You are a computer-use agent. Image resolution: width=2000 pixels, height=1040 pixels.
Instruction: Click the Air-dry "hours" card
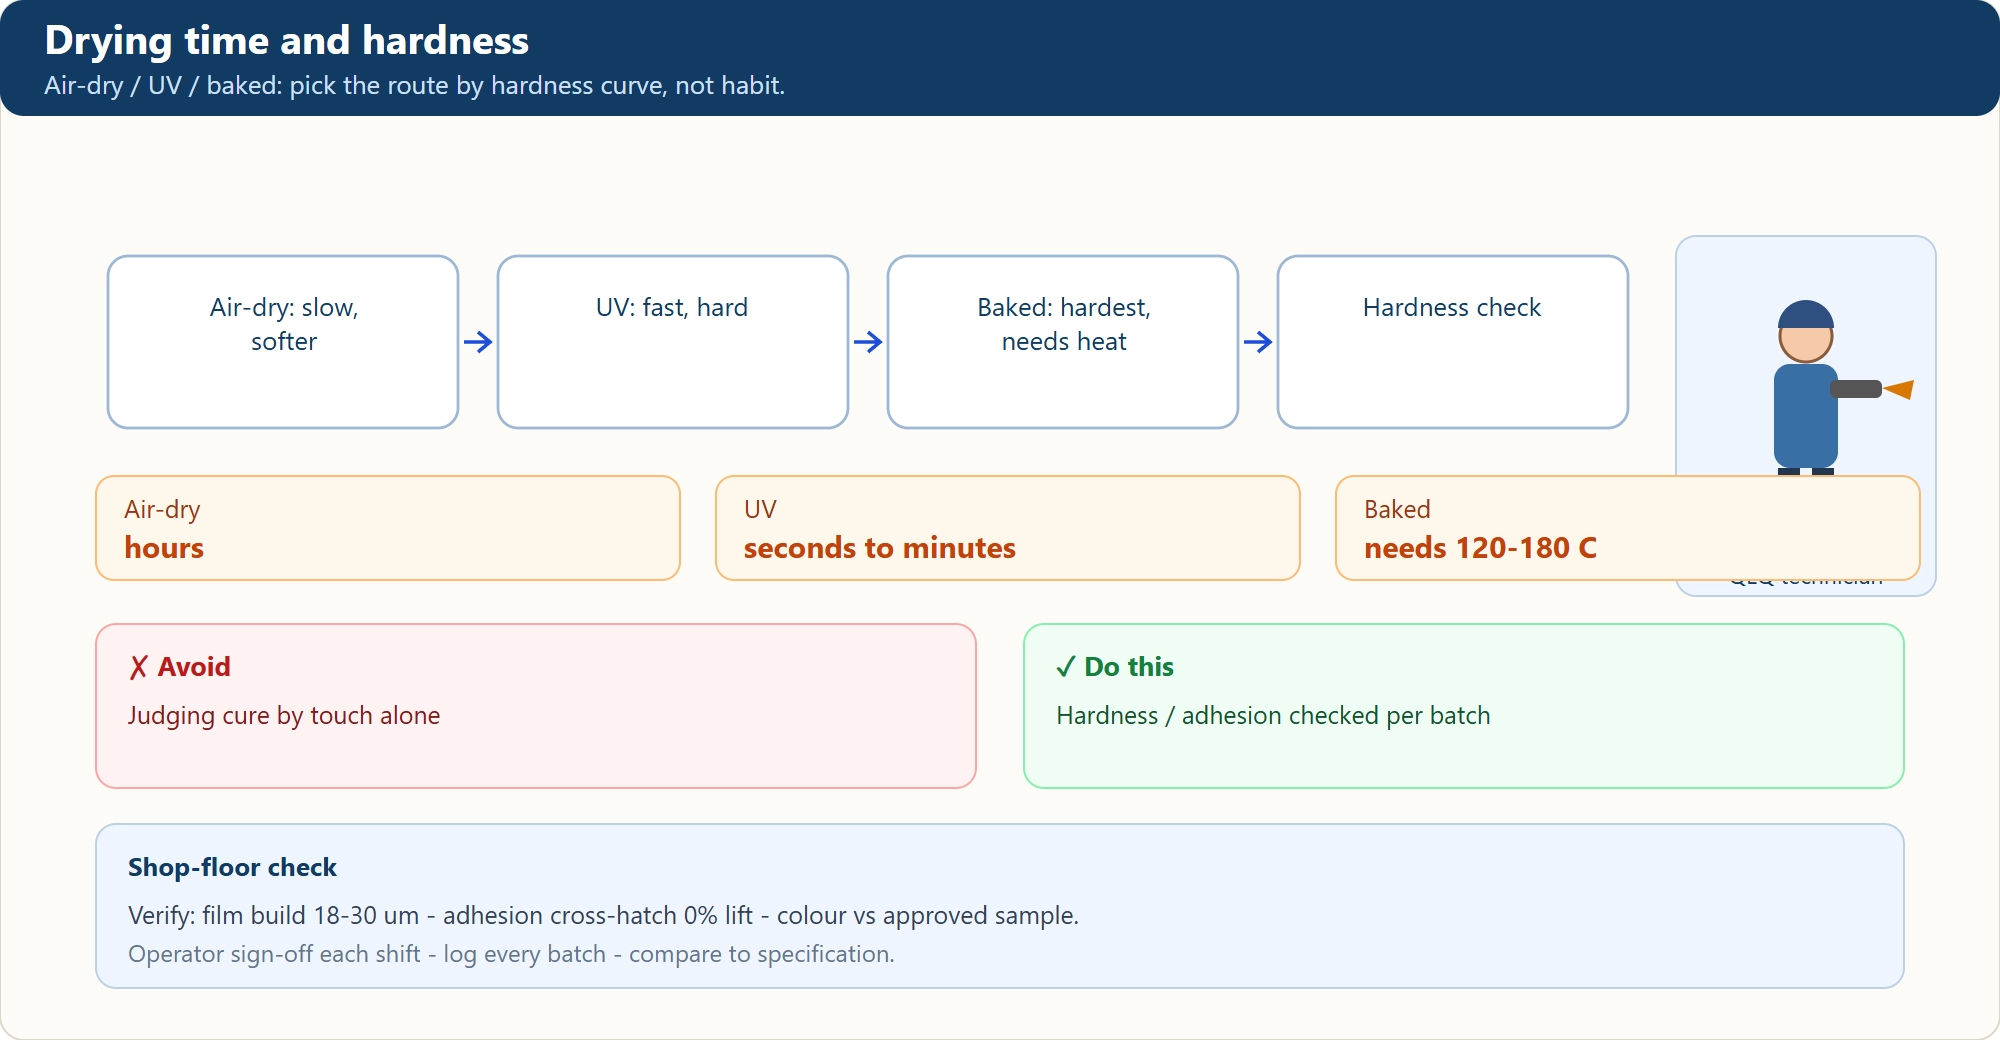(388, 528)
